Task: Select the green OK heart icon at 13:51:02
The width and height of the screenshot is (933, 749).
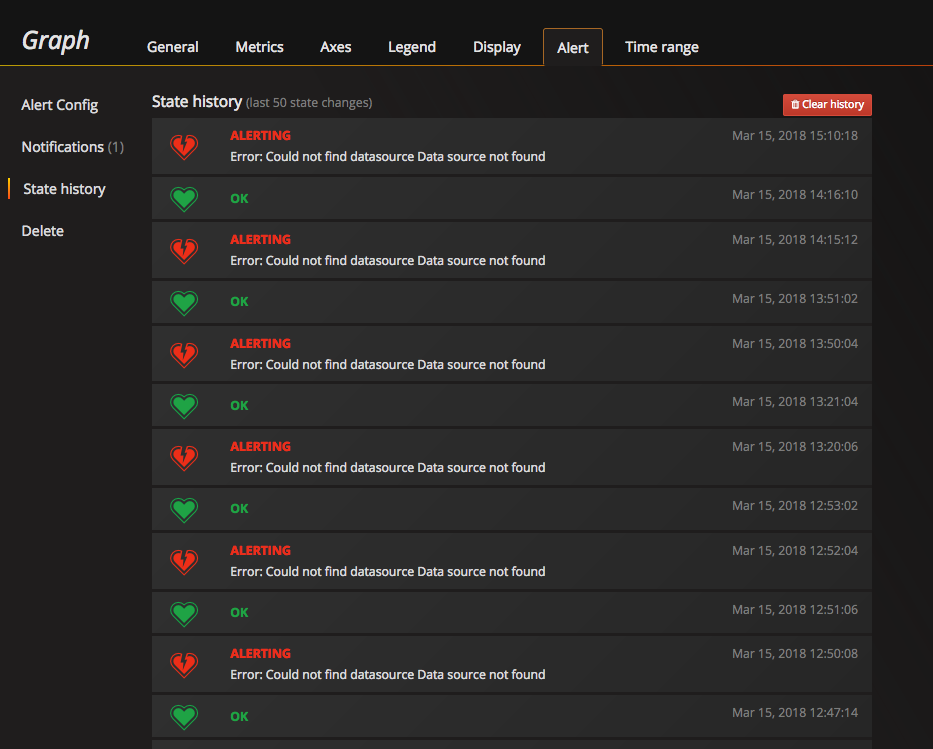Action: click(x=184, y=301)
